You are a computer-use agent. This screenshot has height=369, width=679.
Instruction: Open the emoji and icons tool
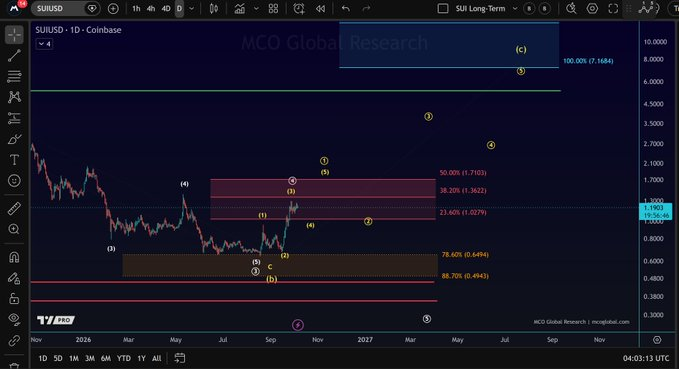[x=14, y=181]
